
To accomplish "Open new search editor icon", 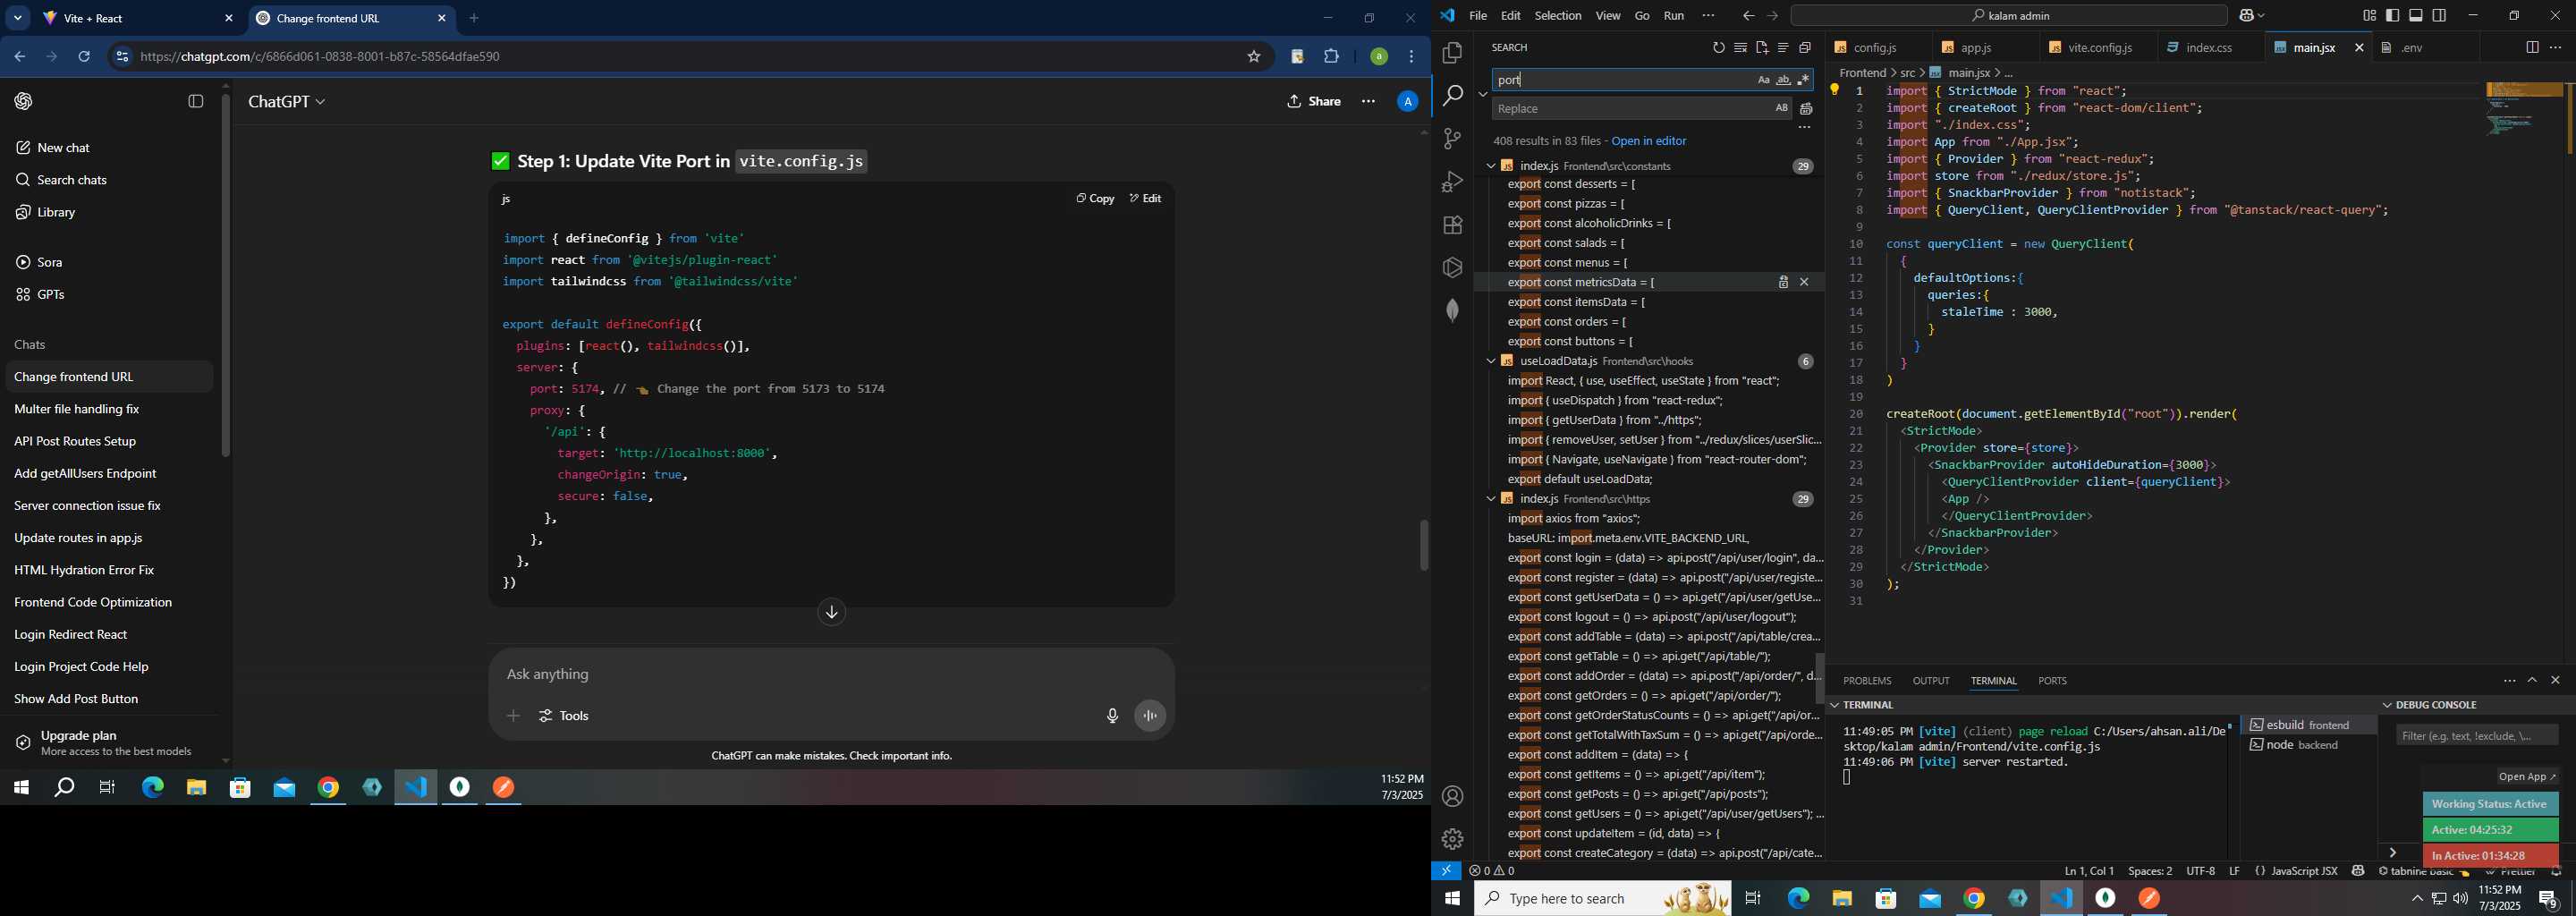I will pos(1762,48).
